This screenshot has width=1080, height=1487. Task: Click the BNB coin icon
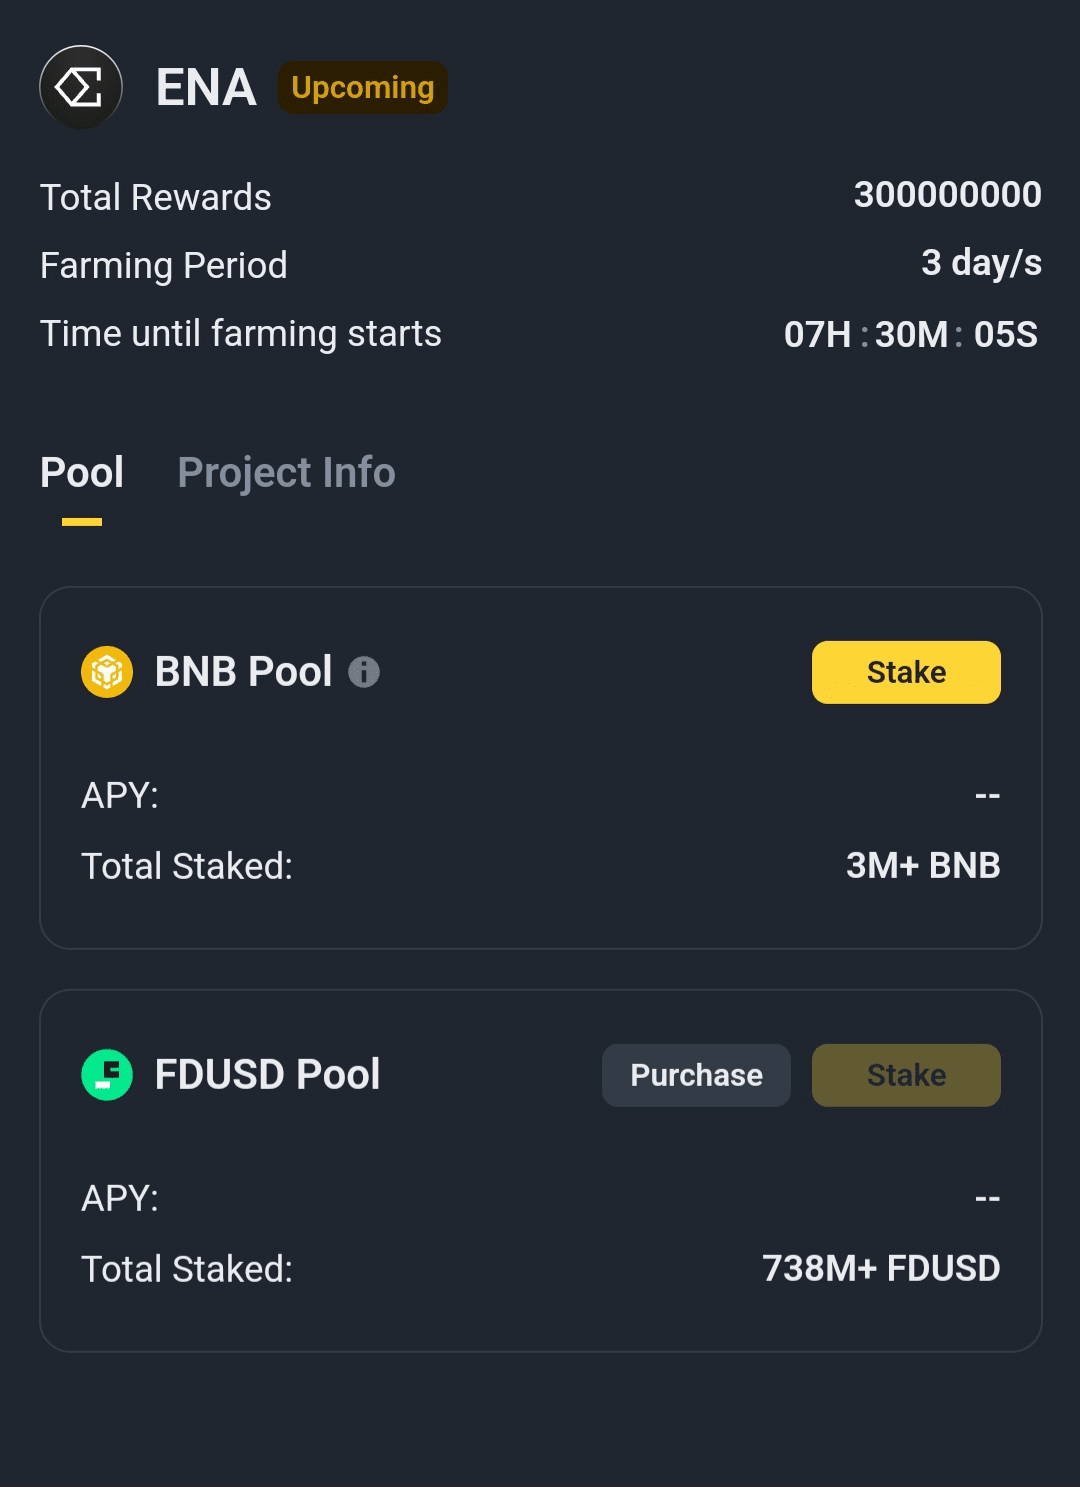click(107, 672)
